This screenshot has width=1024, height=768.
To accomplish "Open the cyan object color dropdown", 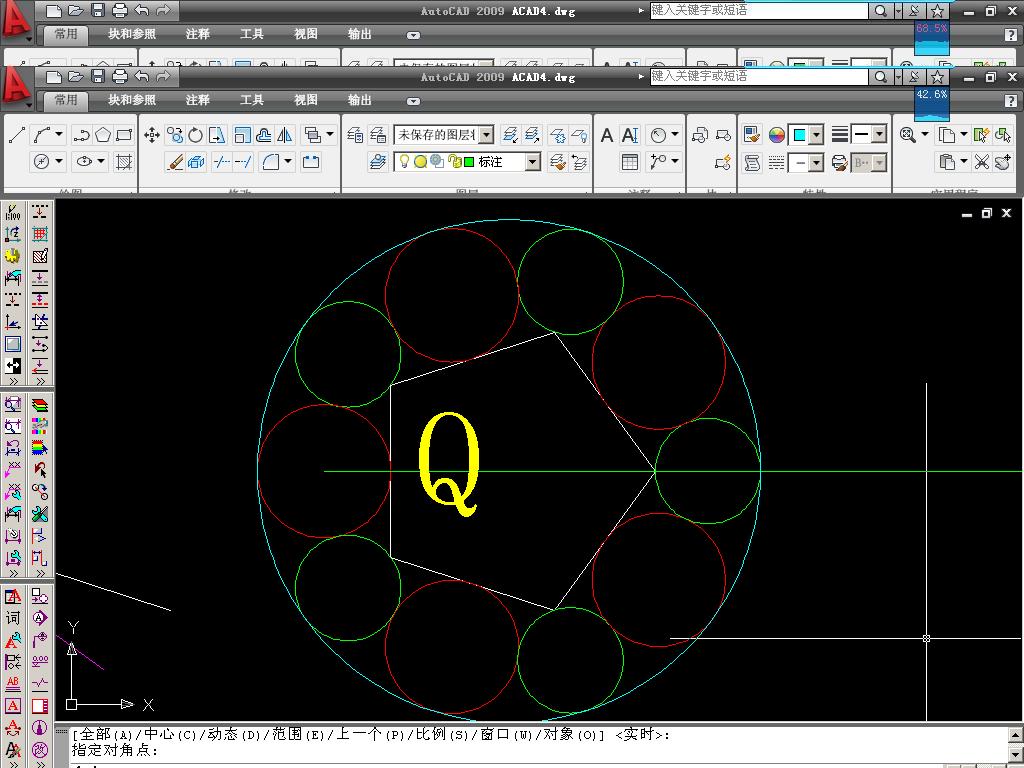I will 816,135.
